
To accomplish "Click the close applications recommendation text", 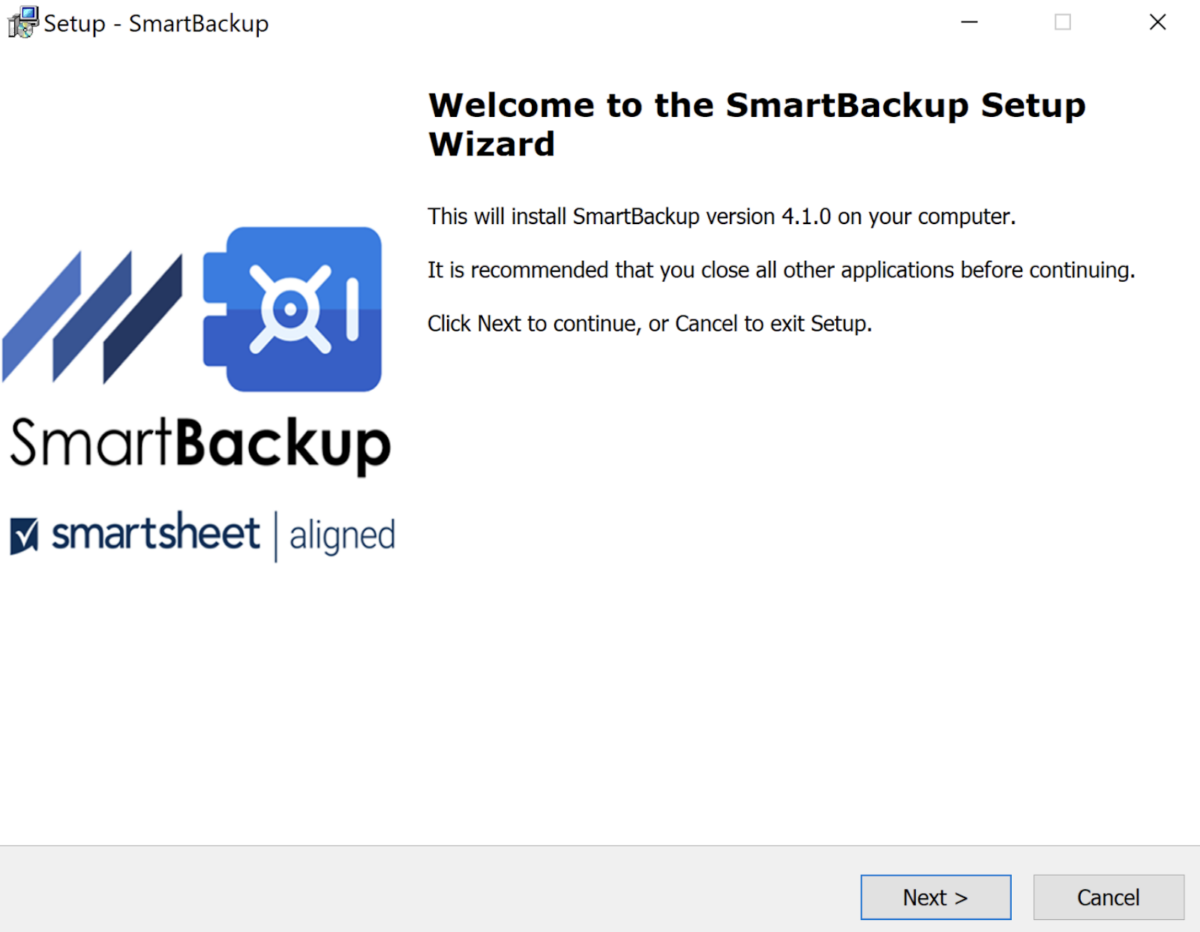I will coord(781,269).
